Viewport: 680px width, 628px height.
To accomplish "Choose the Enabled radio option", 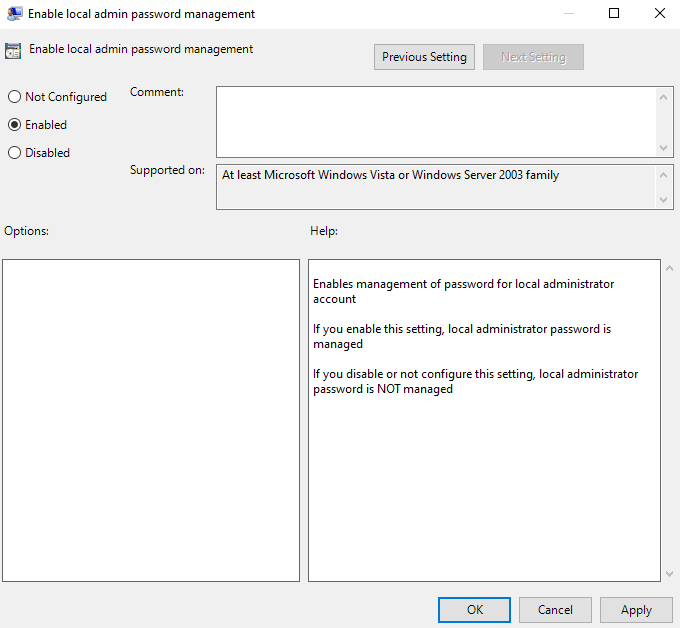I will pos(14,125).
